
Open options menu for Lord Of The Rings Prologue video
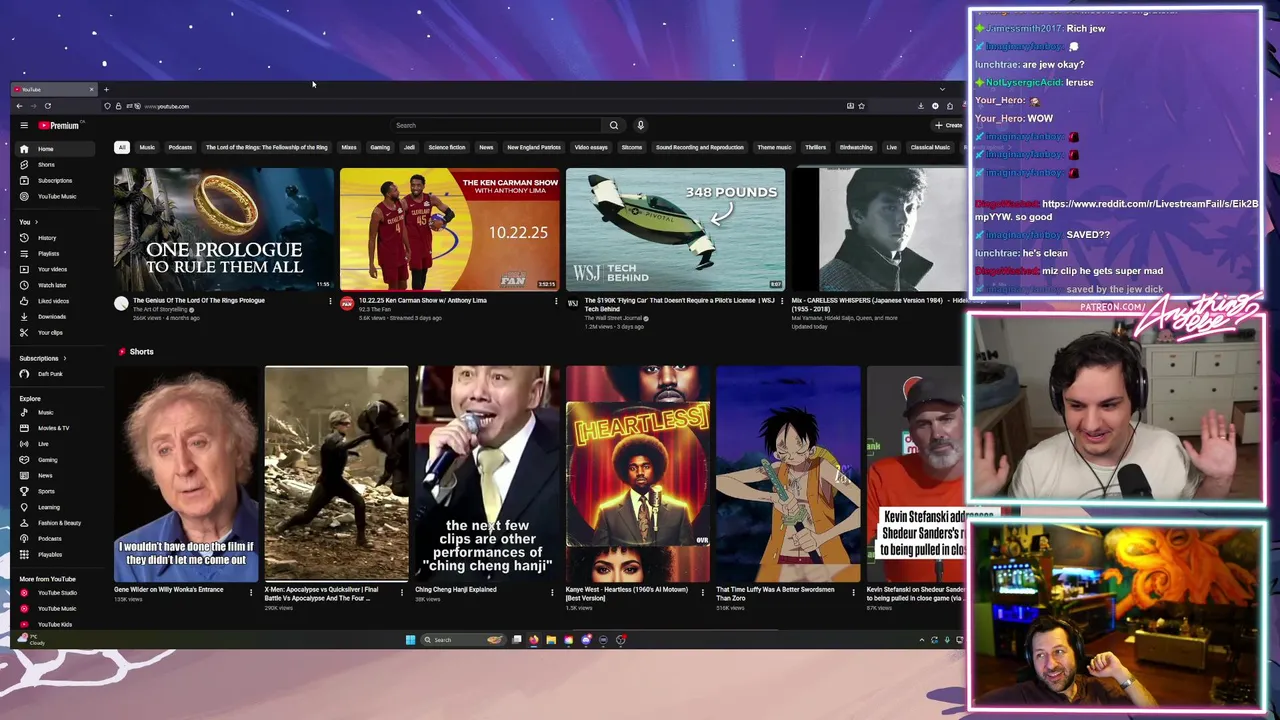[330, 301]
